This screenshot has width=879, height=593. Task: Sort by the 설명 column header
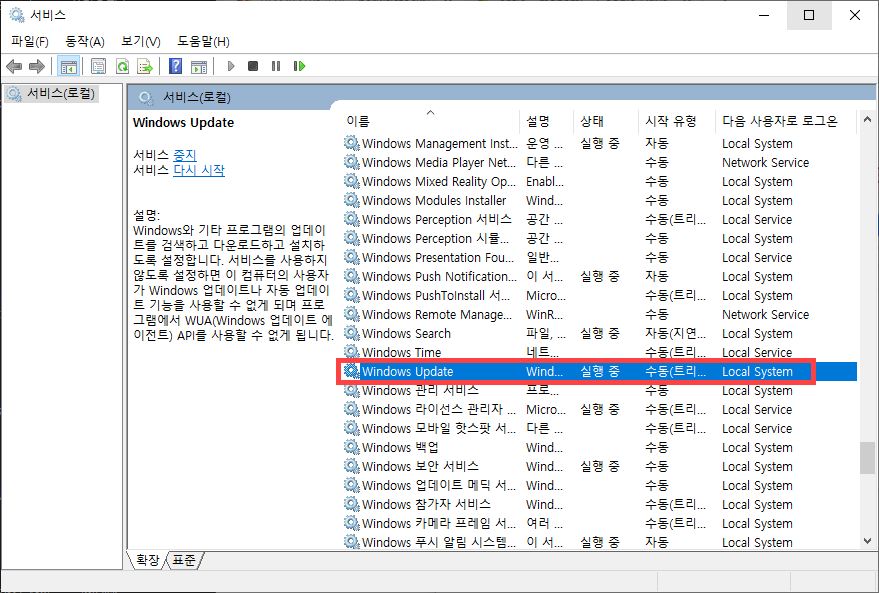click(546, 121)
